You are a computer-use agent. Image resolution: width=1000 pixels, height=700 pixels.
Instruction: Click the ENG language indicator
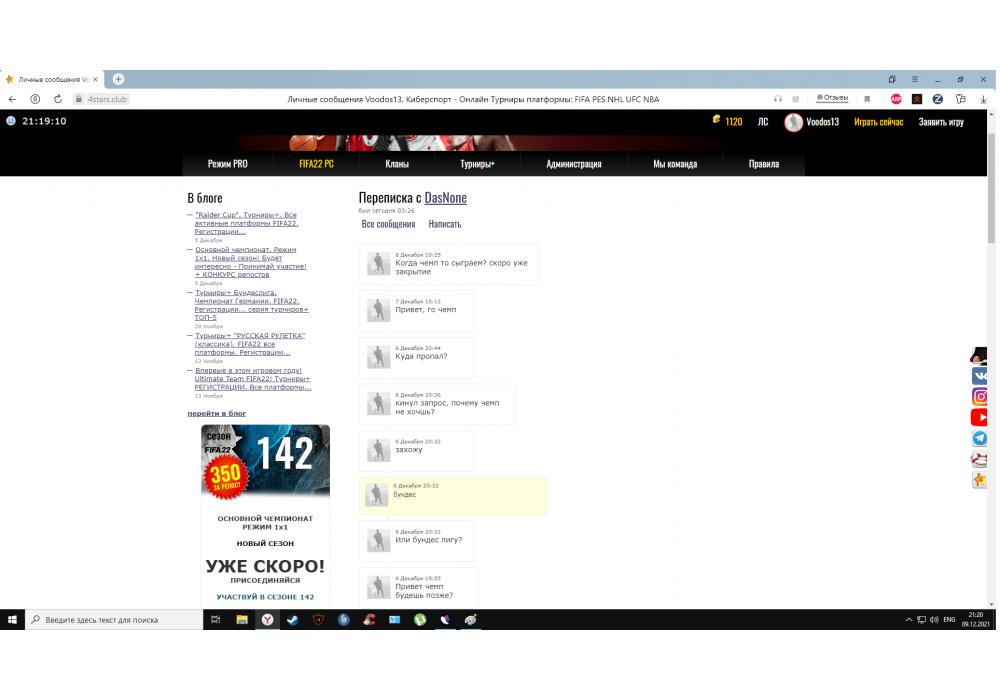click(949, 620)
